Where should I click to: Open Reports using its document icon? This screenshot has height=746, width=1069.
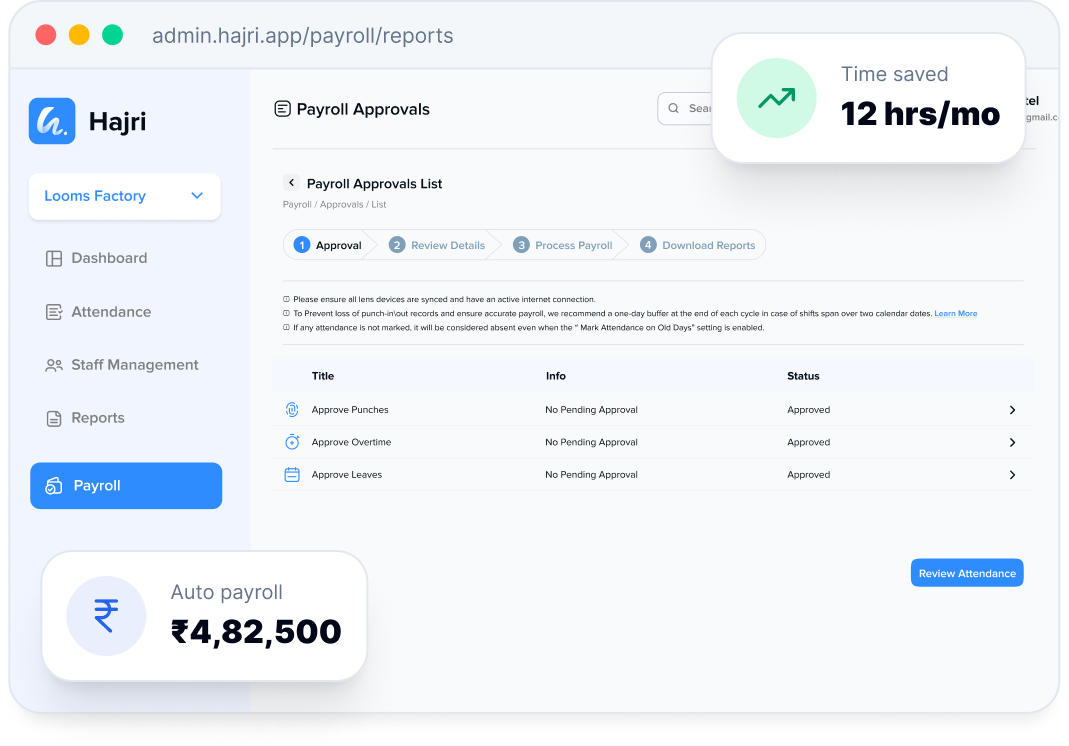click(x=54, y=419)
